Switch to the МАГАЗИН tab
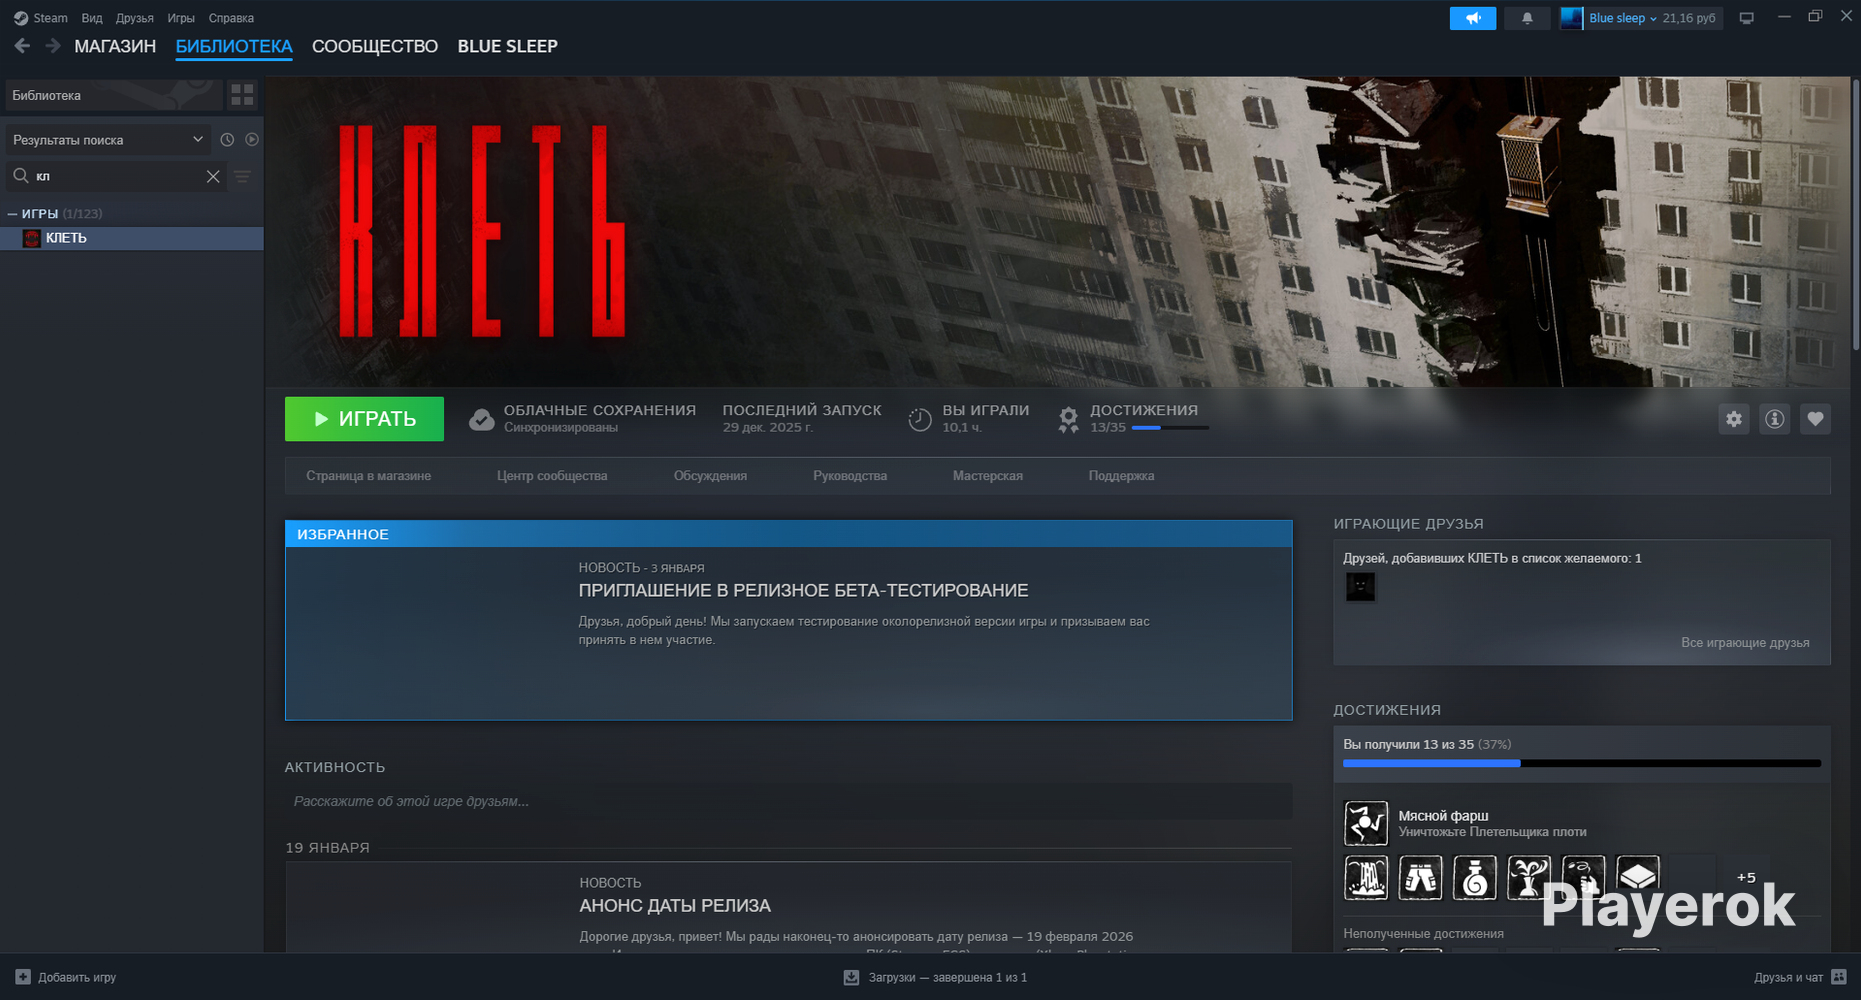Viewport: 1861px width, 1000px height. [x=115, y=46]
